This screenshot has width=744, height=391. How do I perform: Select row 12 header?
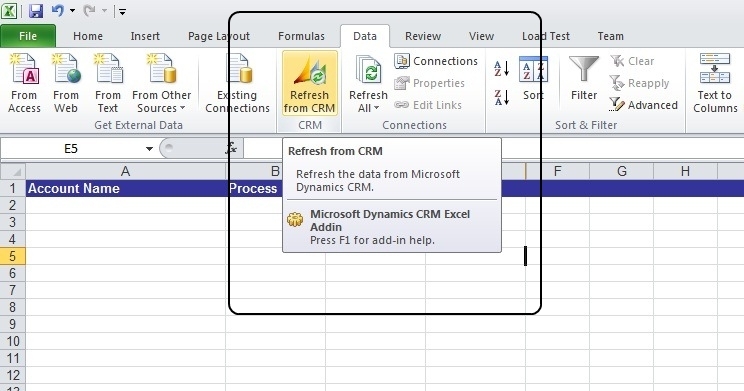click(13, 375)
